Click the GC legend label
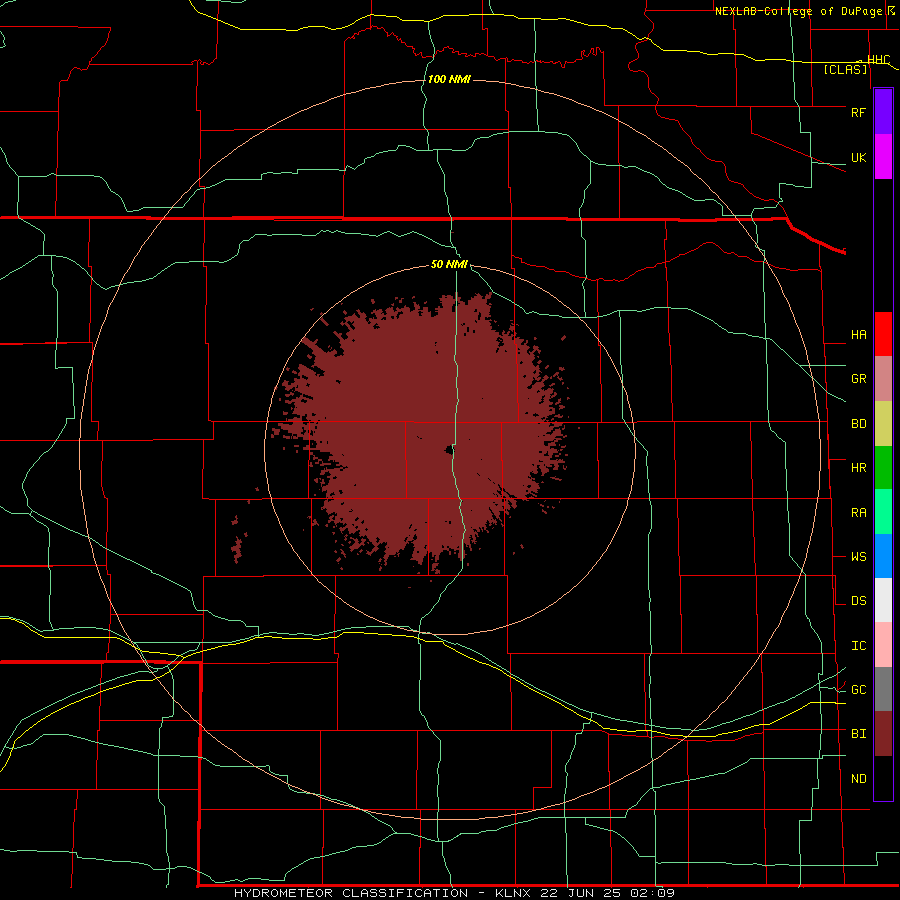 (x=858, y=690)
